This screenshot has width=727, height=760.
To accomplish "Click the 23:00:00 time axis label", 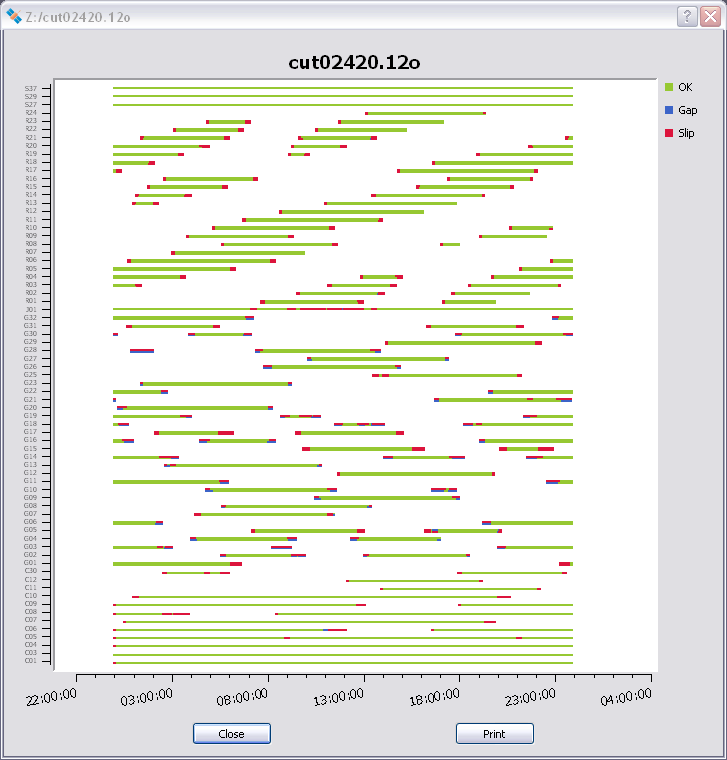I will click(530, 693).
